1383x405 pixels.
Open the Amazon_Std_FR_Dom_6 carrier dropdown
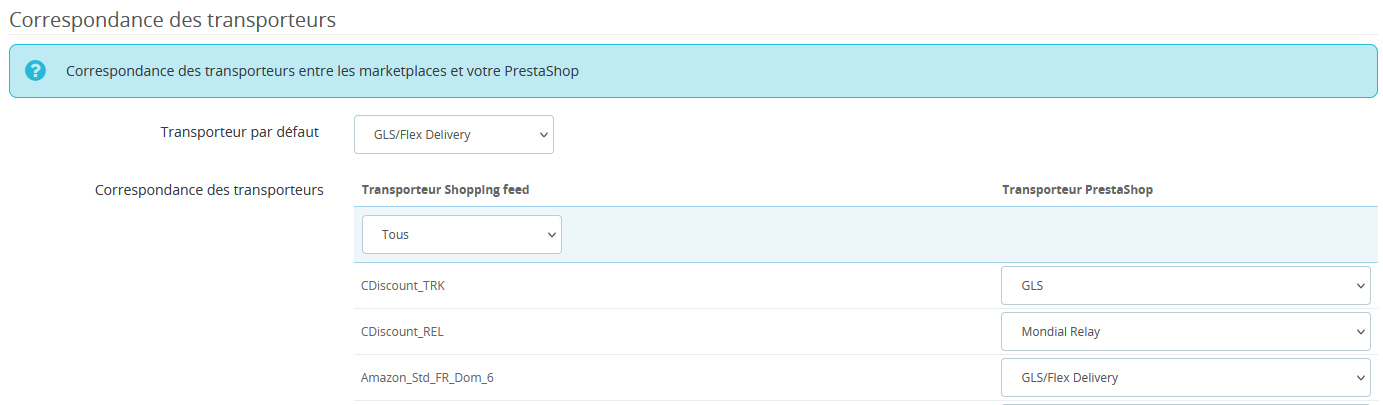(1186, 377)
